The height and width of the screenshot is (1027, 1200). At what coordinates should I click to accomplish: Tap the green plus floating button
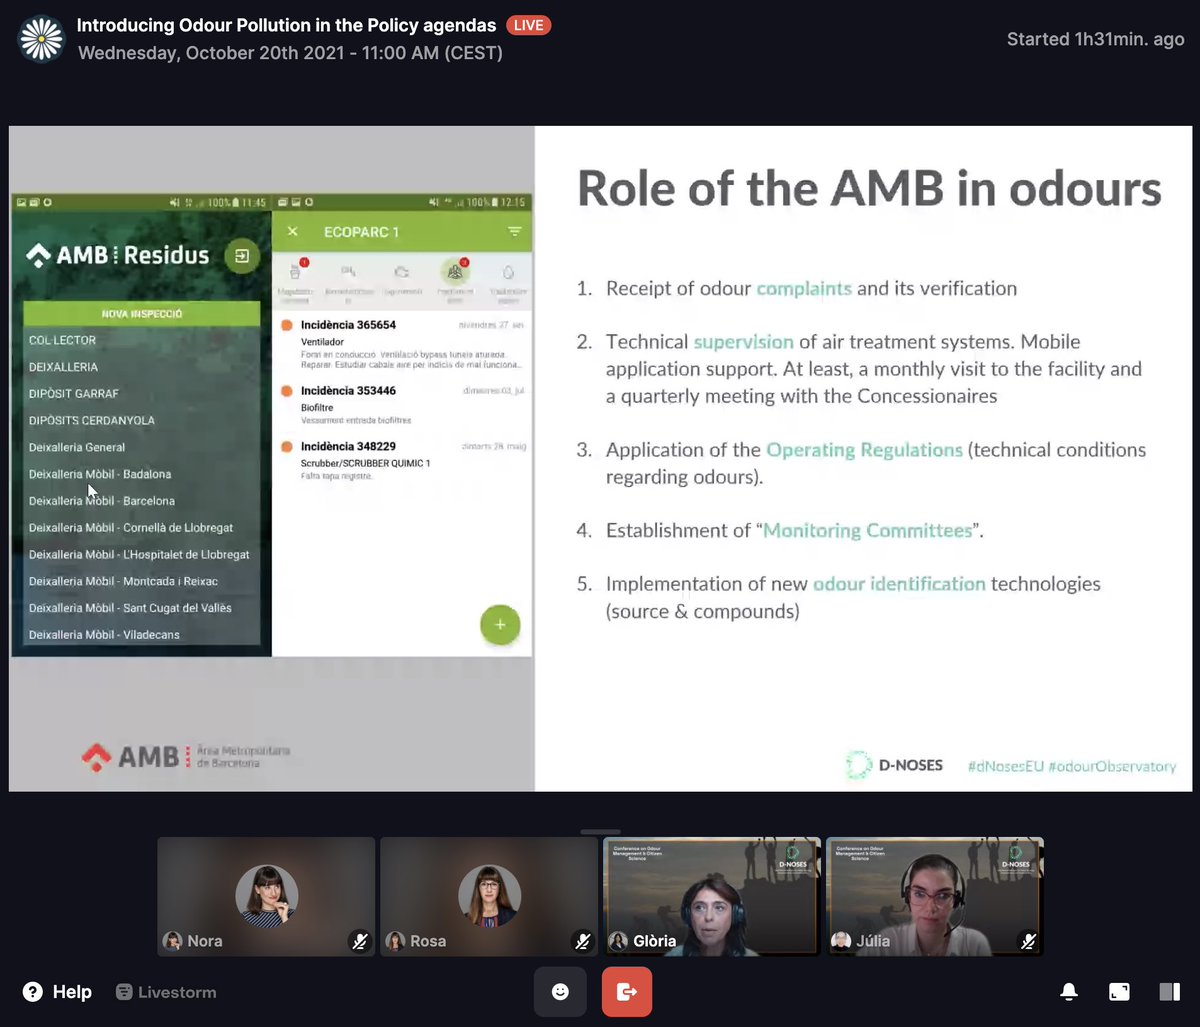[500, 625]
